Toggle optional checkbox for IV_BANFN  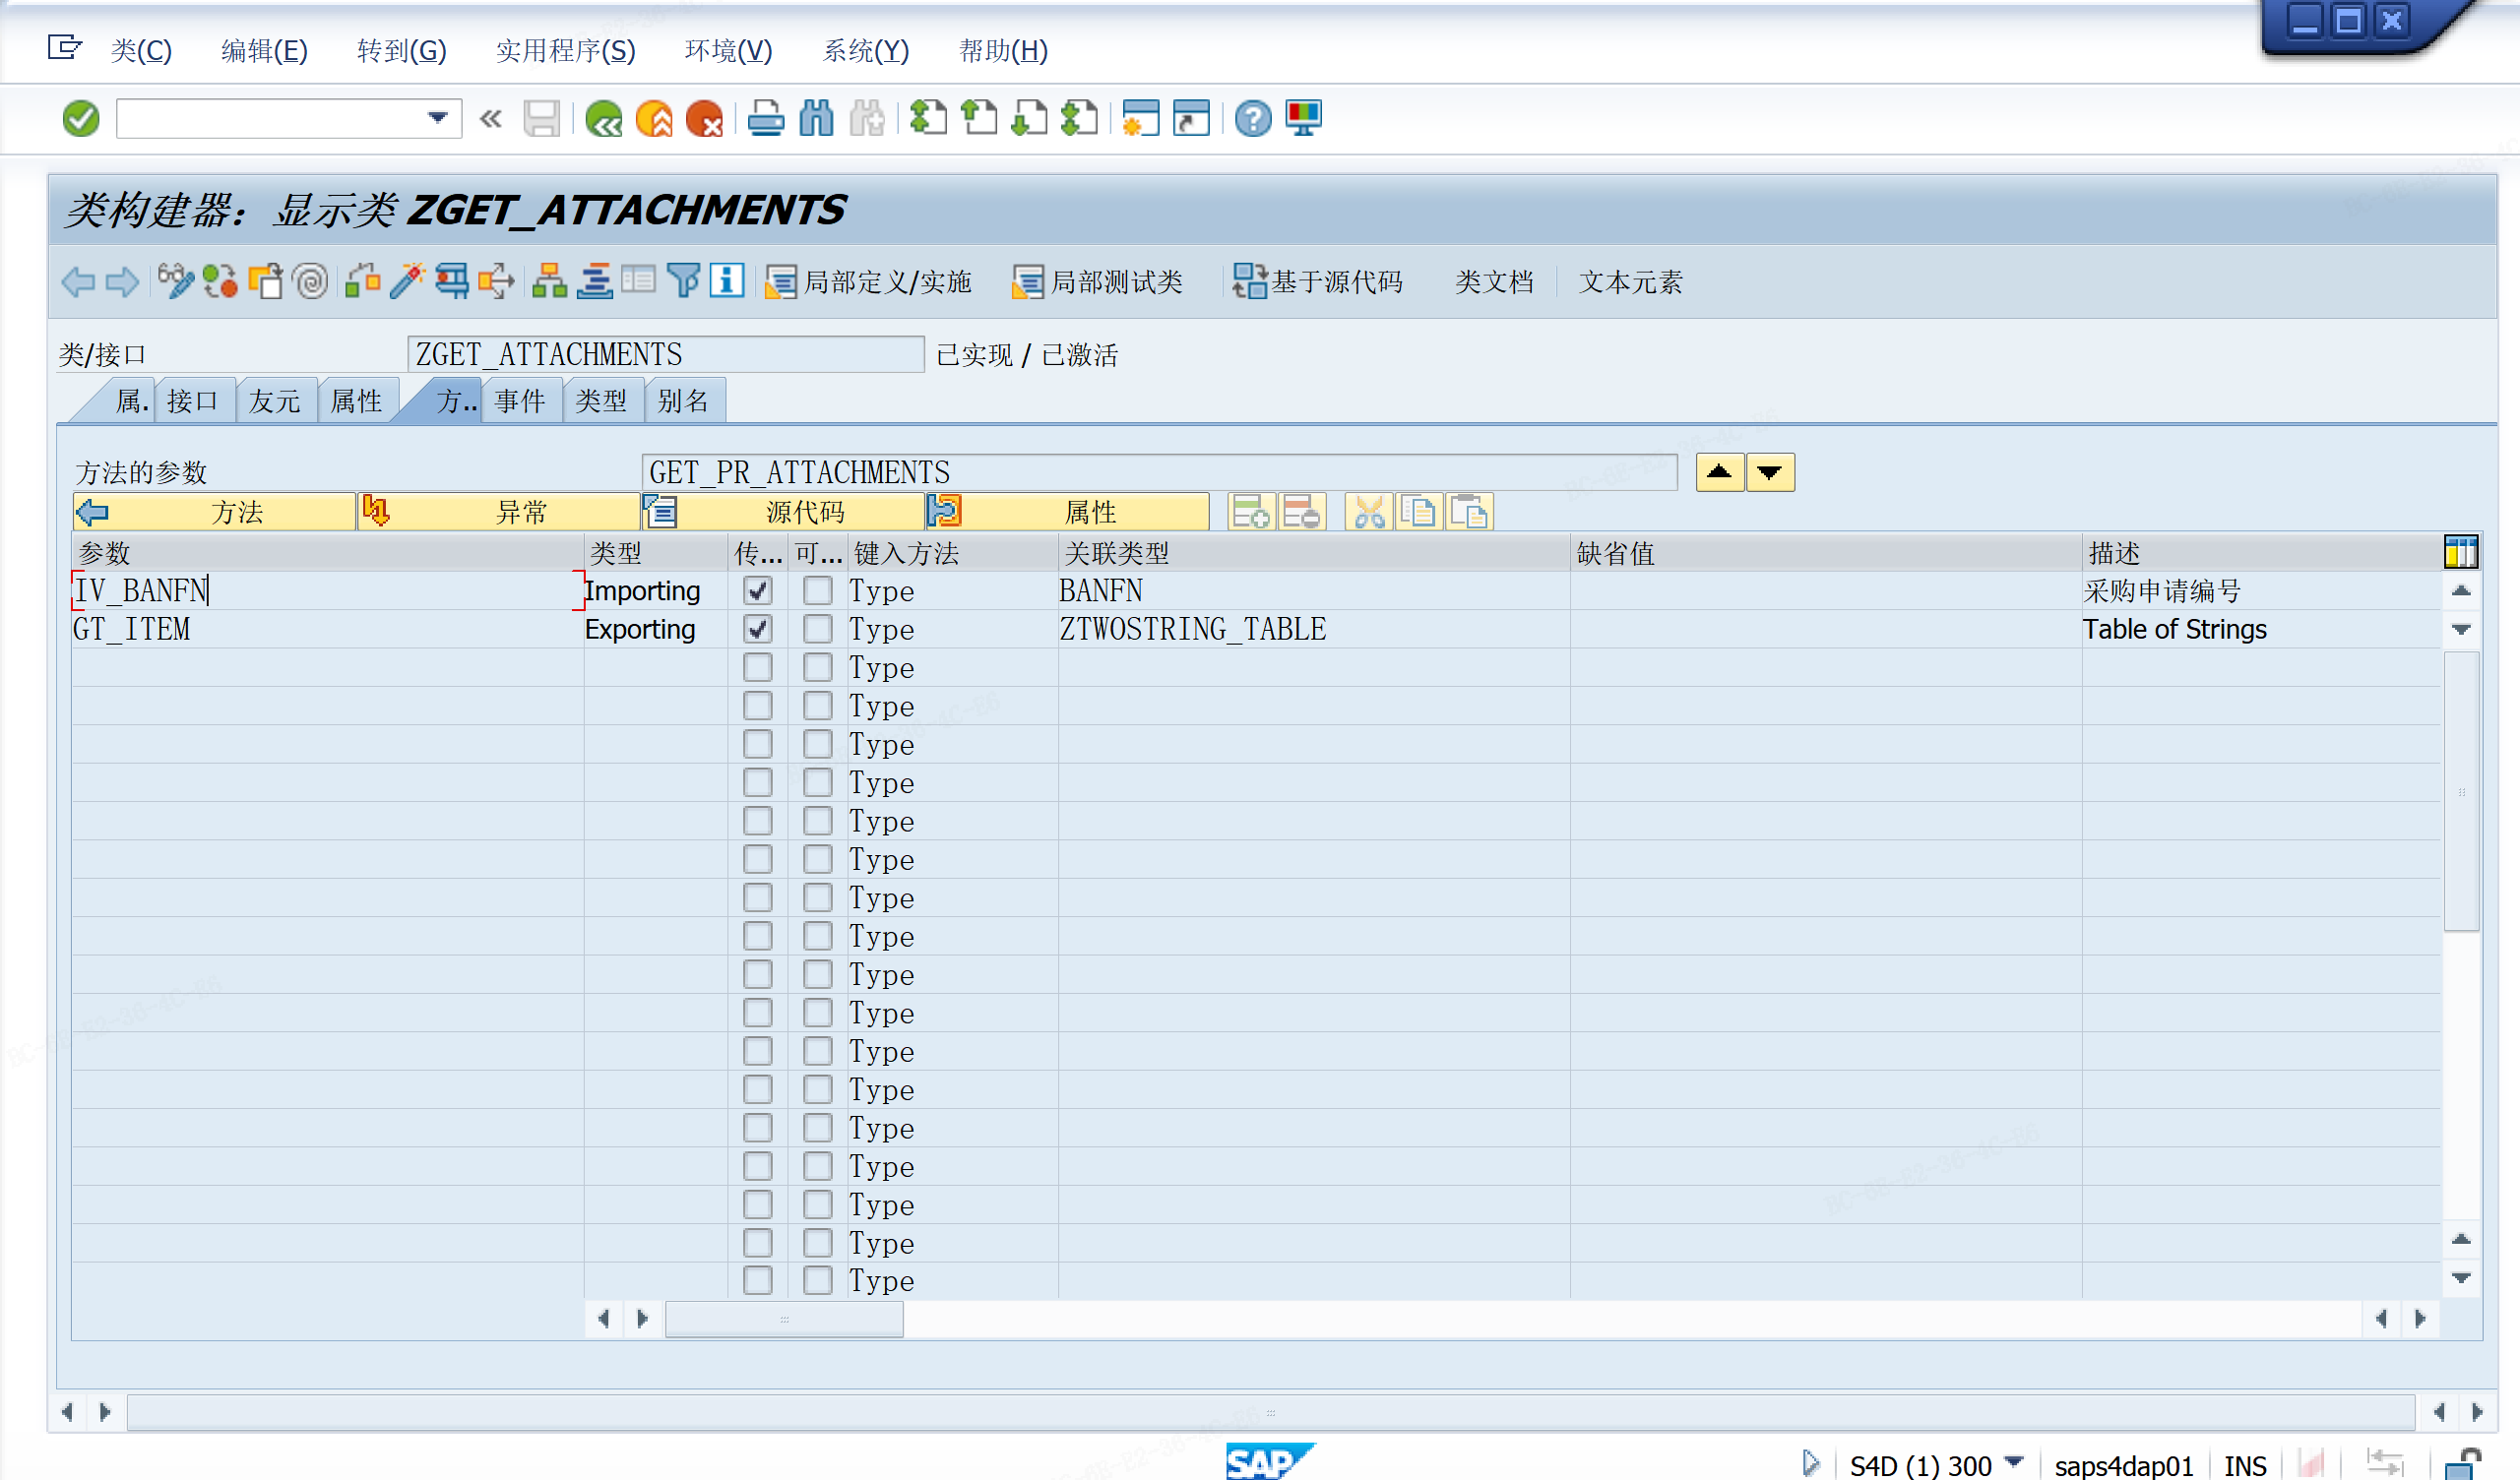[818, 591]
